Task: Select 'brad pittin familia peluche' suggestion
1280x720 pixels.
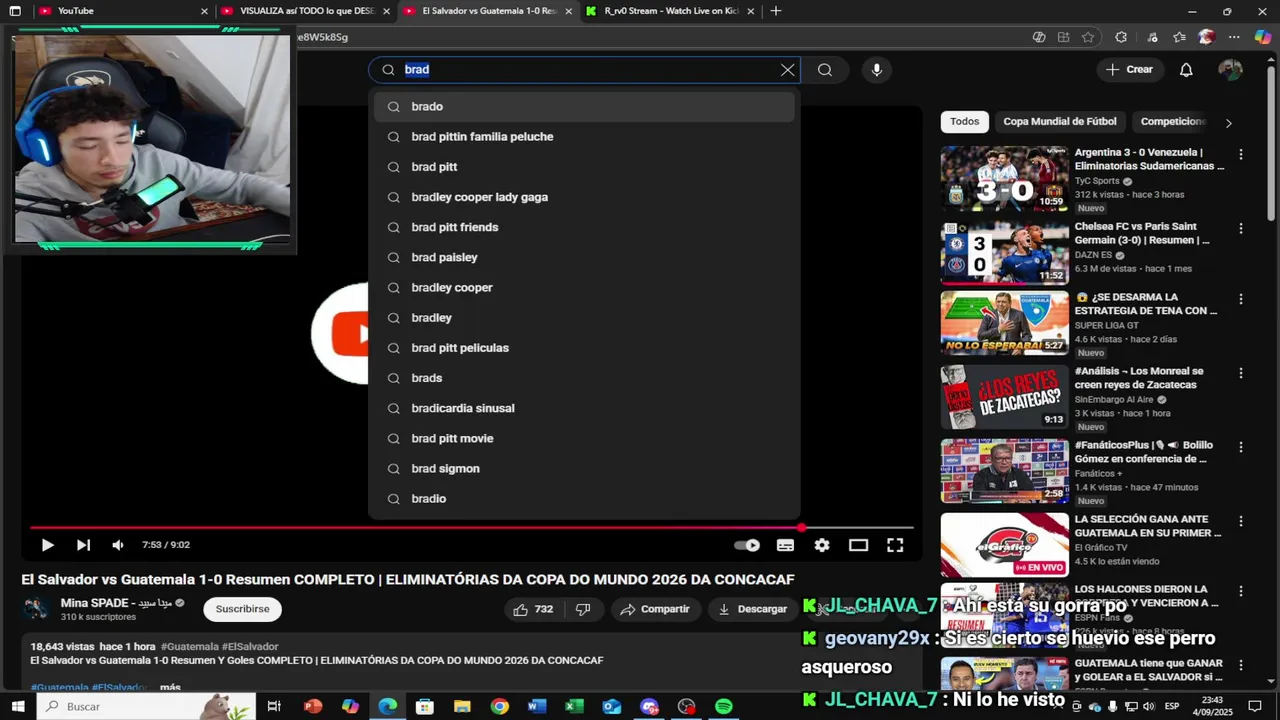Action: pos(584,137)
